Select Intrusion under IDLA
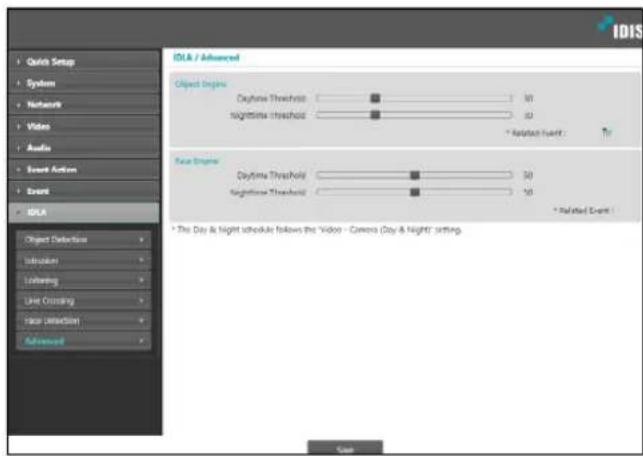The image size is (643, 456). pos(84,260)
